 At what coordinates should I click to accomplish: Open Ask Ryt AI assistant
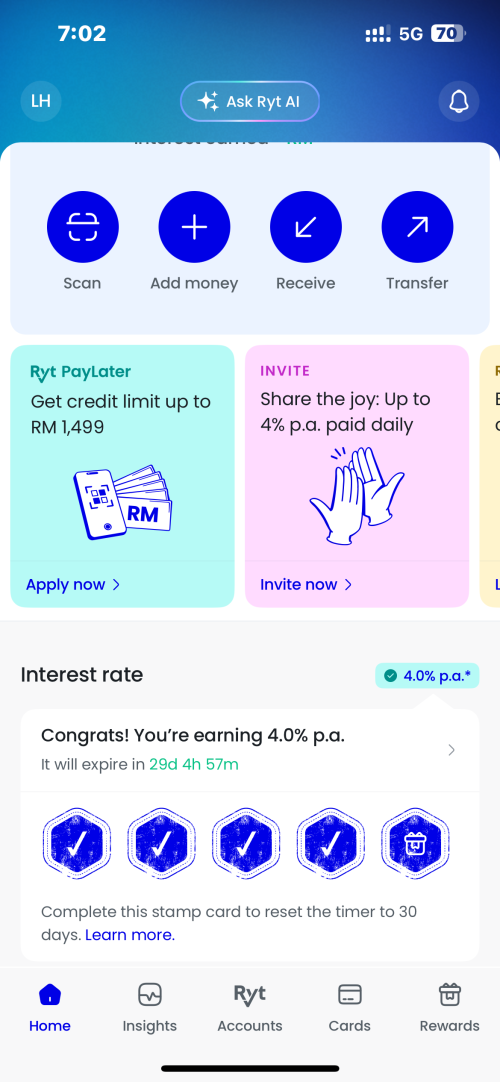(250, 101)
